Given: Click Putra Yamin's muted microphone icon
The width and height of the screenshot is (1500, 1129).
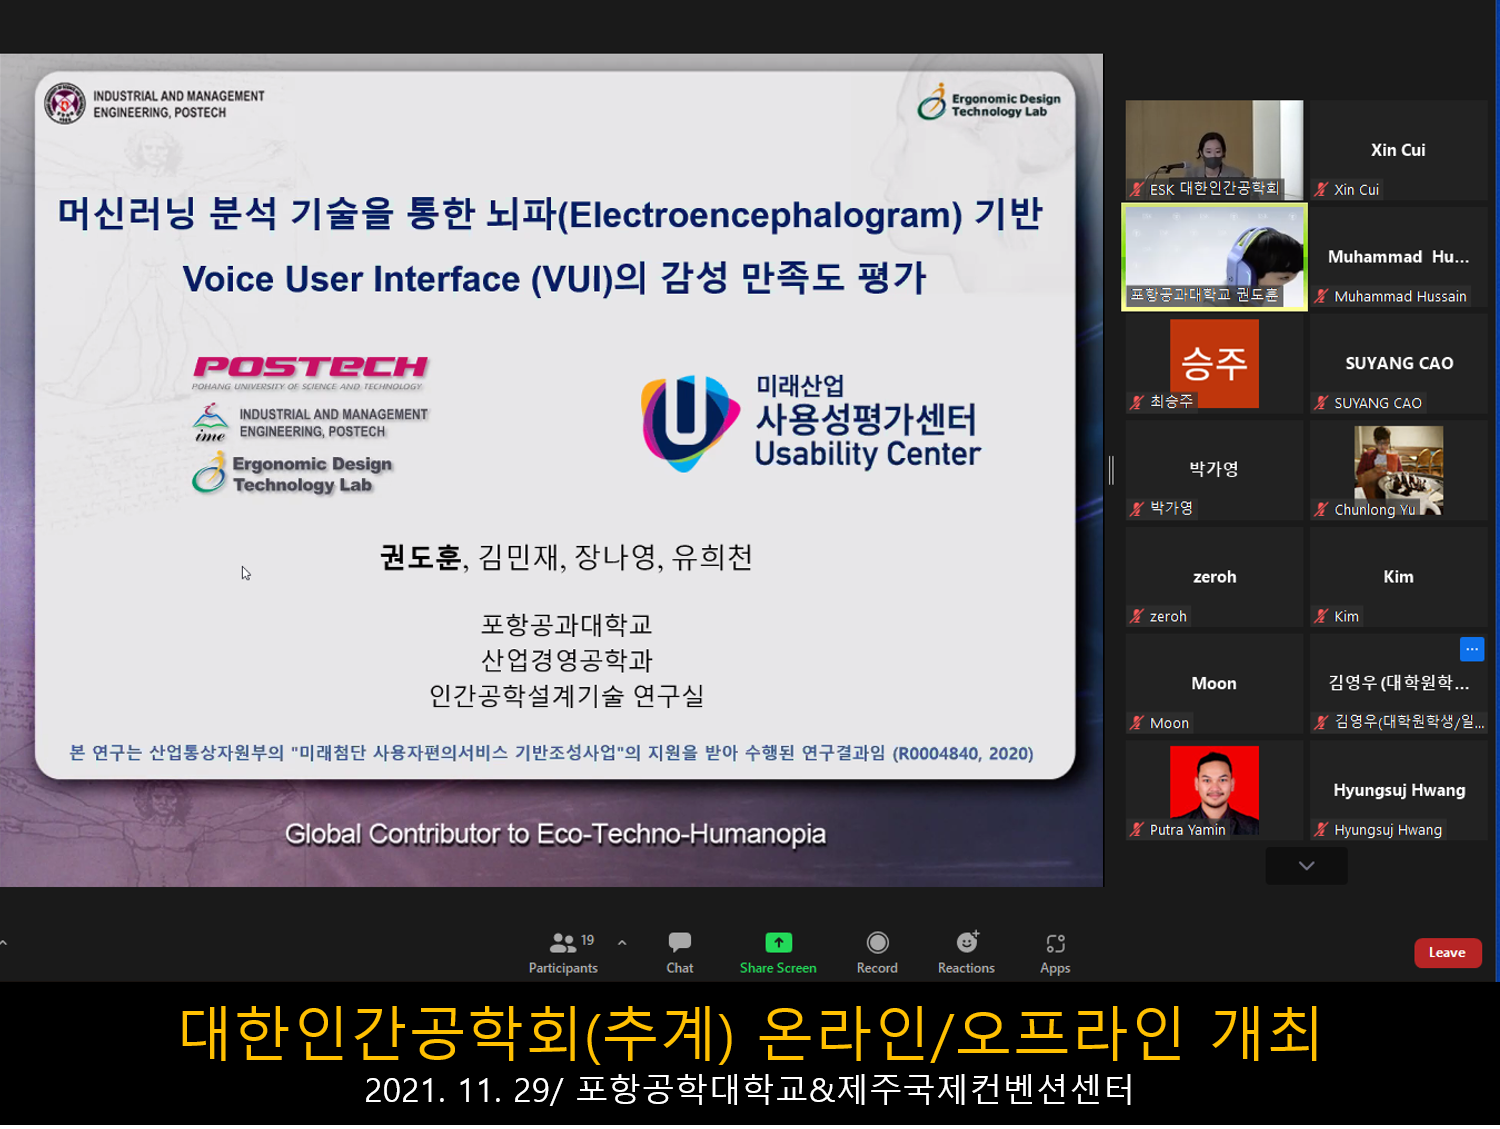Looking at the screenshot, I should (1137, 830).
